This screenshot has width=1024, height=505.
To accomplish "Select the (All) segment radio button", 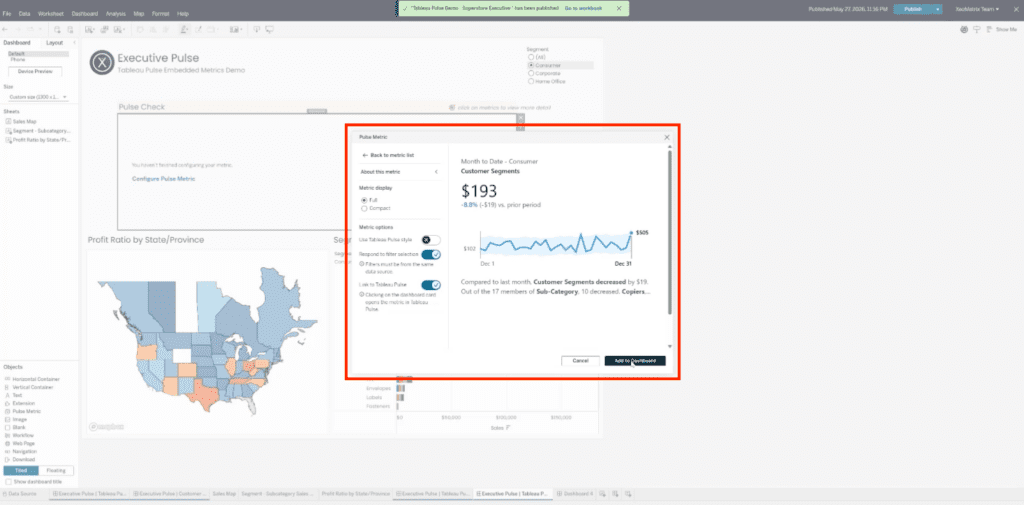I will (x=531, y=57).
